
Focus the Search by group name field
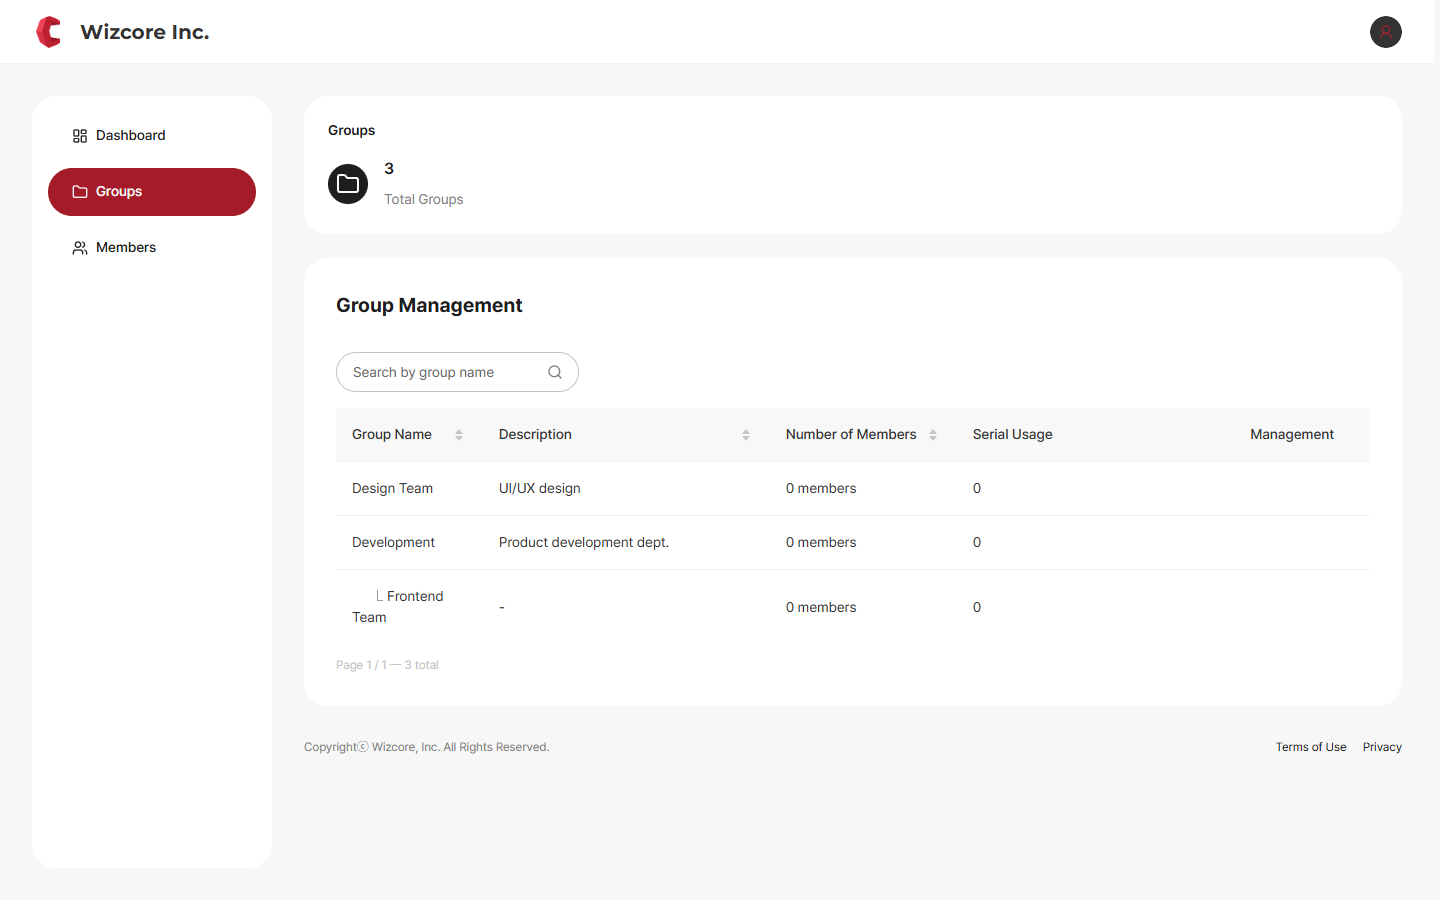click(x=457, y=372)
